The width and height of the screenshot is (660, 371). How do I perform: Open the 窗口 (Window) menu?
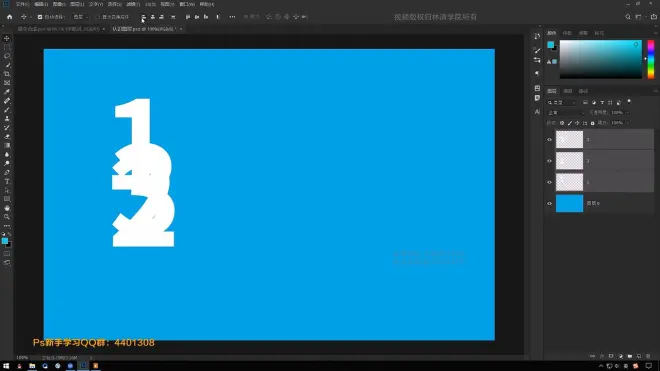(x=187, y=4)
